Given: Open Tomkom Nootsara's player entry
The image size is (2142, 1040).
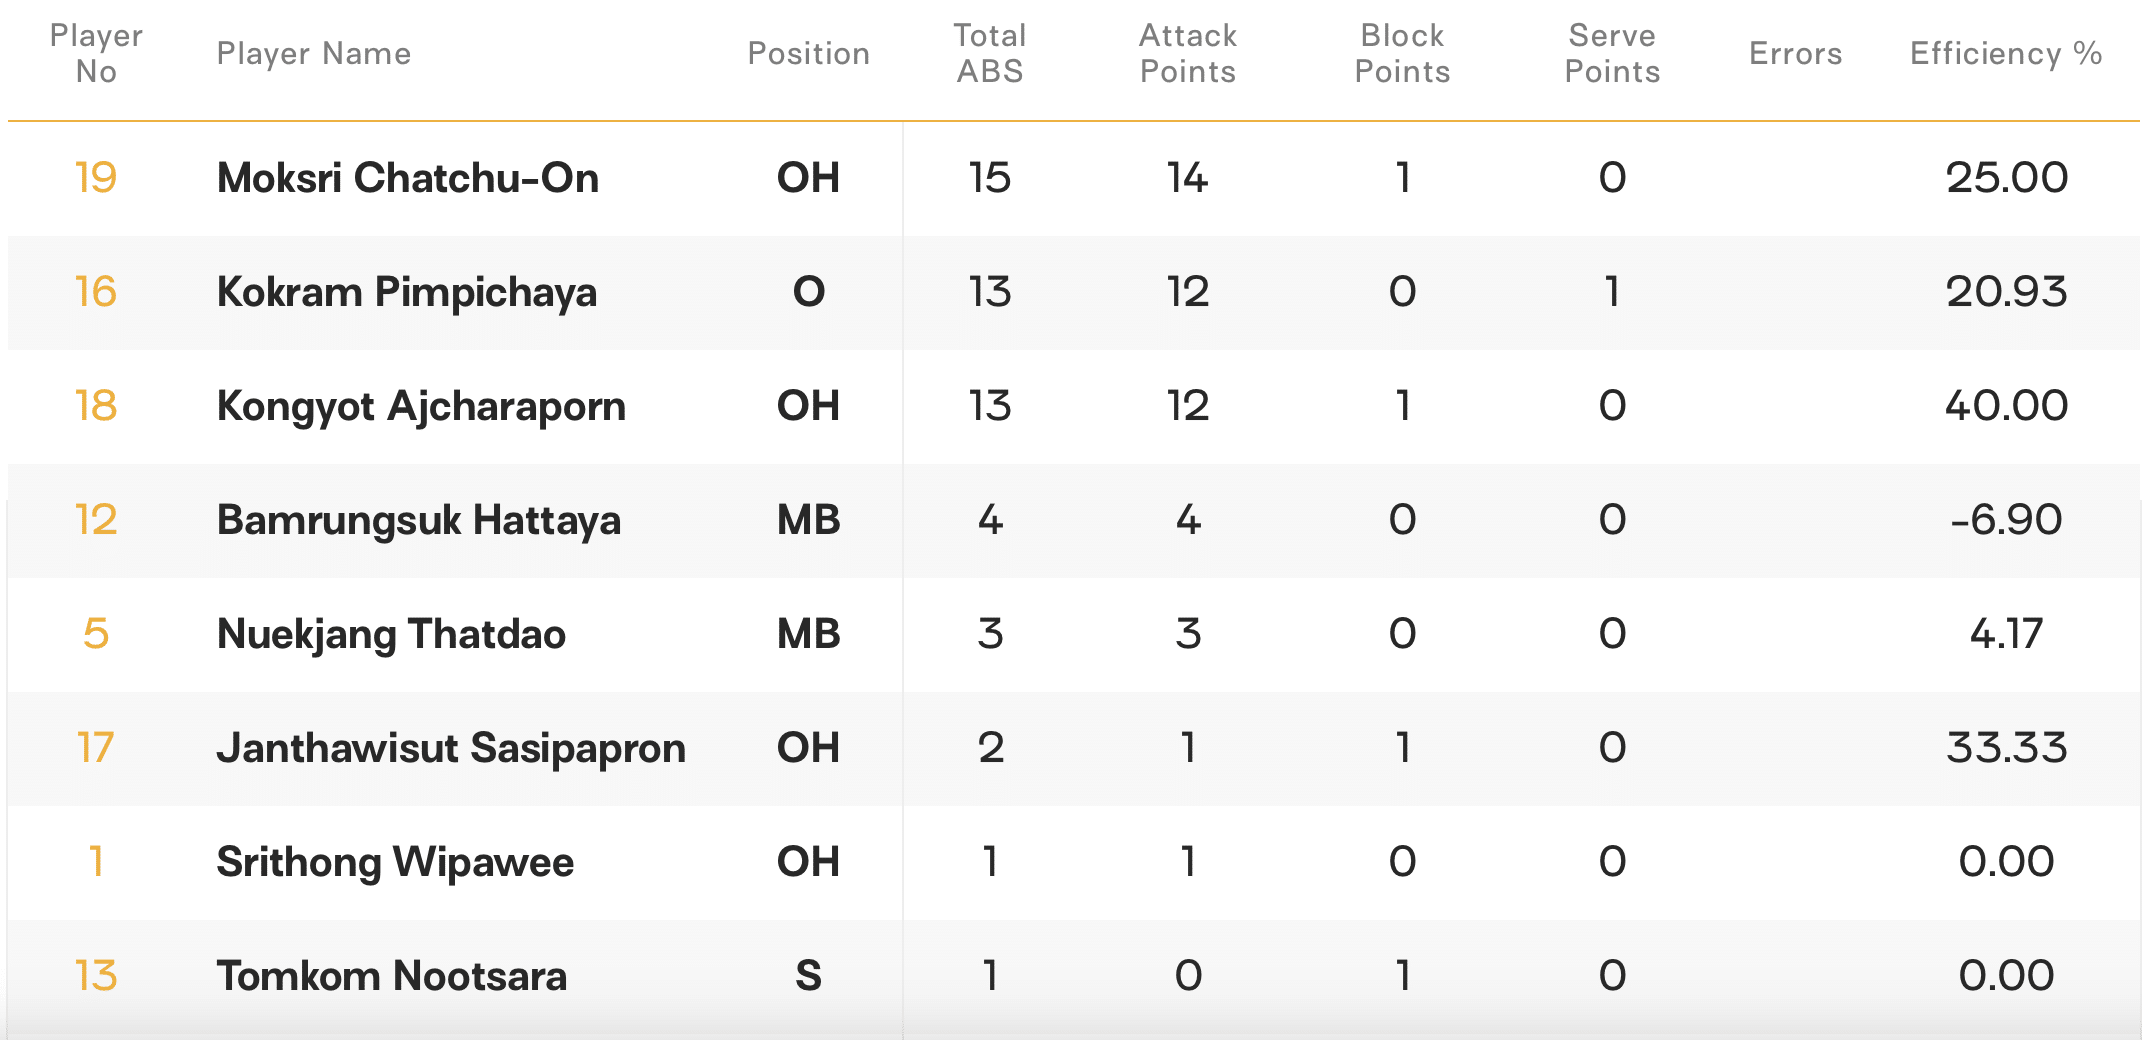Looking at the screenshot, I should tap(392, 976).
